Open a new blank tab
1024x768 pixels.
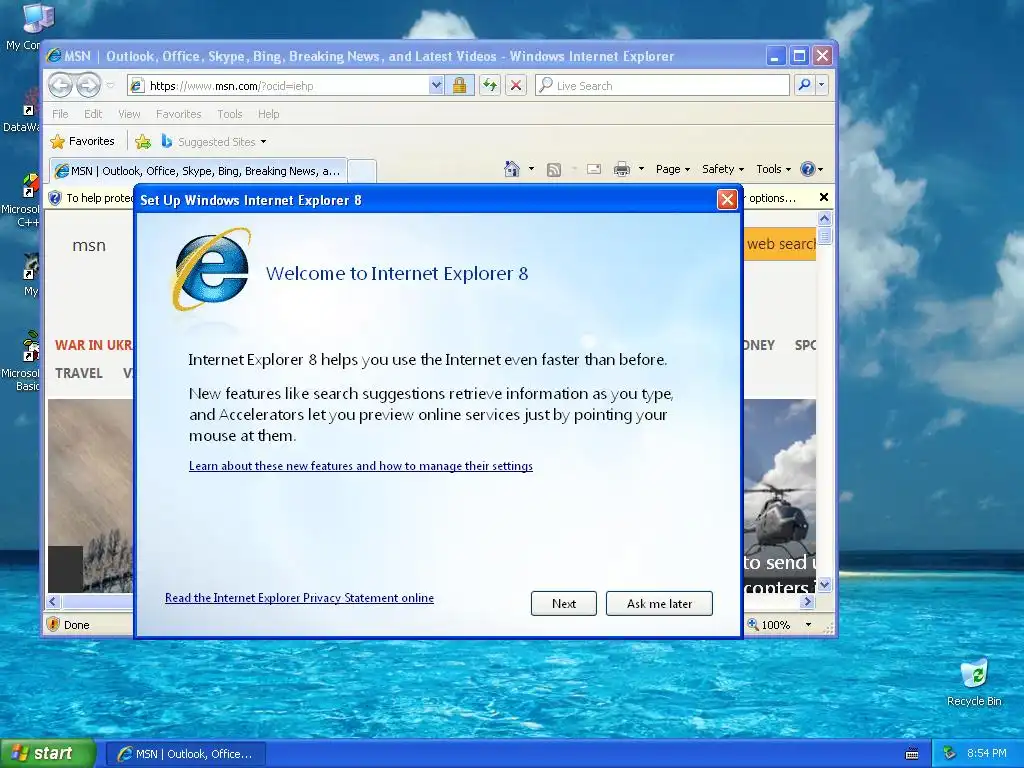pyautogui.click(x=362, y=171)
